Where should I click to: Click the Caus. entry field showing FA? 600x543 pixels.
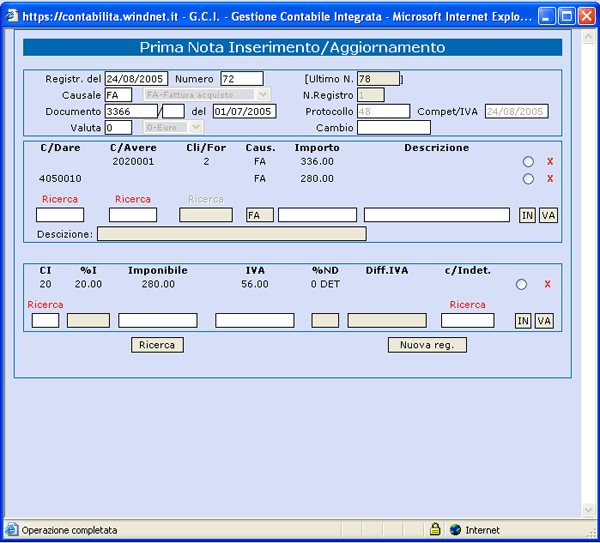tap(260, 215)
